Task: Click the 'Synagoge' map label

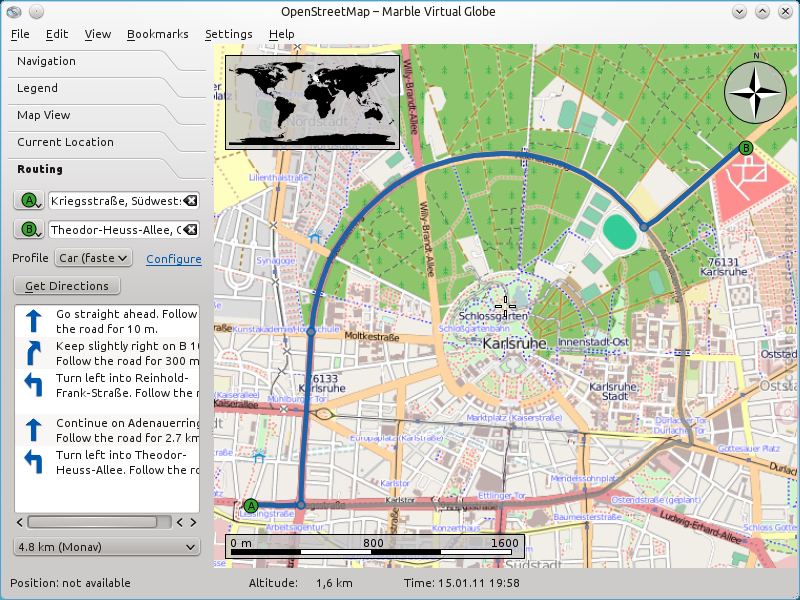Action: click(276, 261)
